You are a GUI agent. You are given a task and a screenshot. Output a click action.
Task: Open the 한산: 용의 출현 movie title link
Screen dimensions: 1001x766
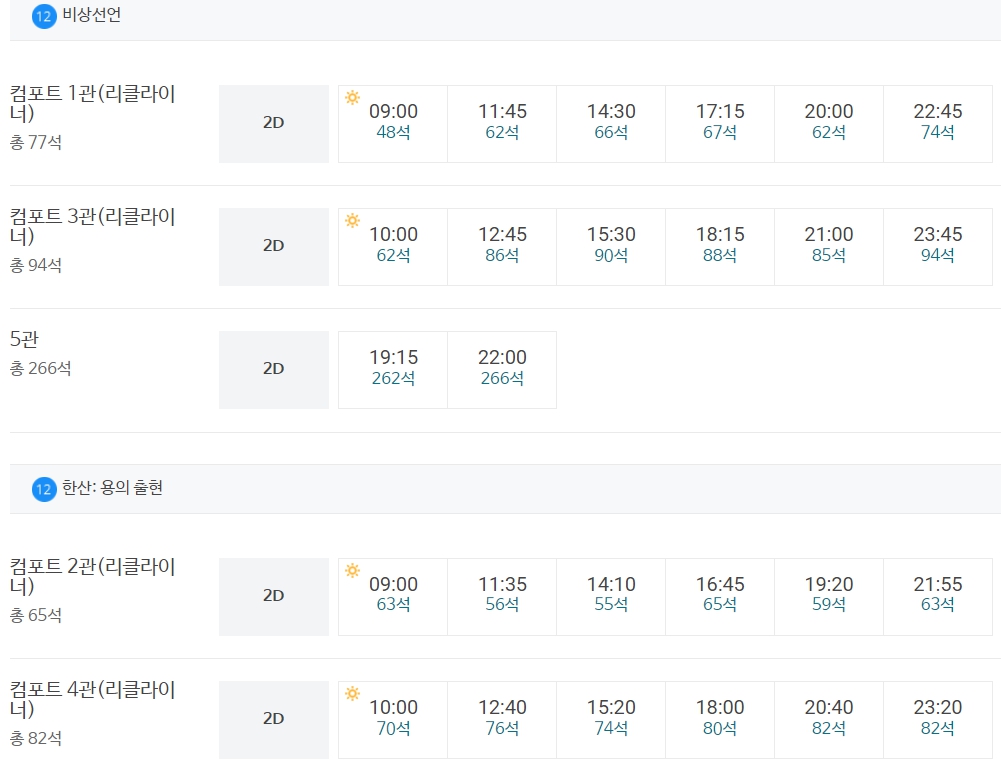[x=112, y=488]
